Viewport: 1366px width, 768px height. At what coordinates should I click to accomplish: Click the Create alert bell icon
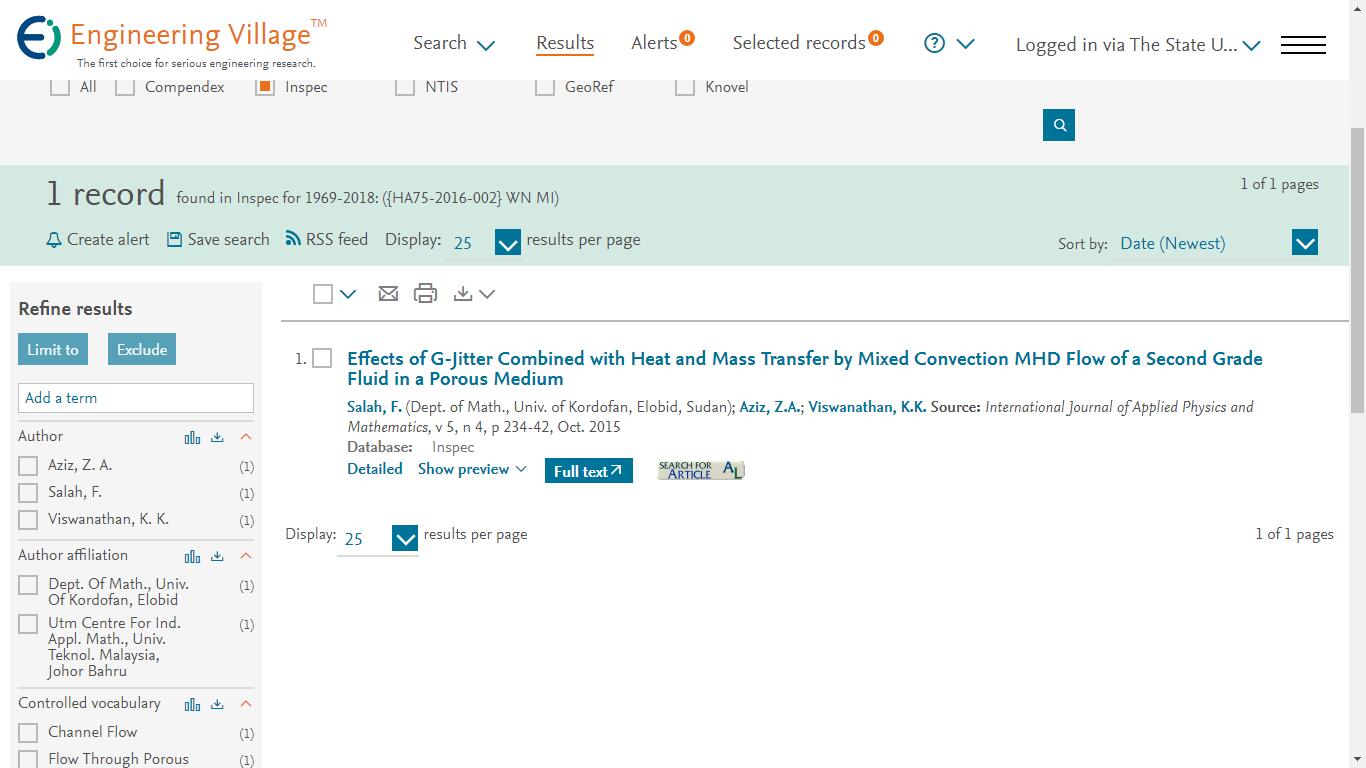[x=54, y=240]
